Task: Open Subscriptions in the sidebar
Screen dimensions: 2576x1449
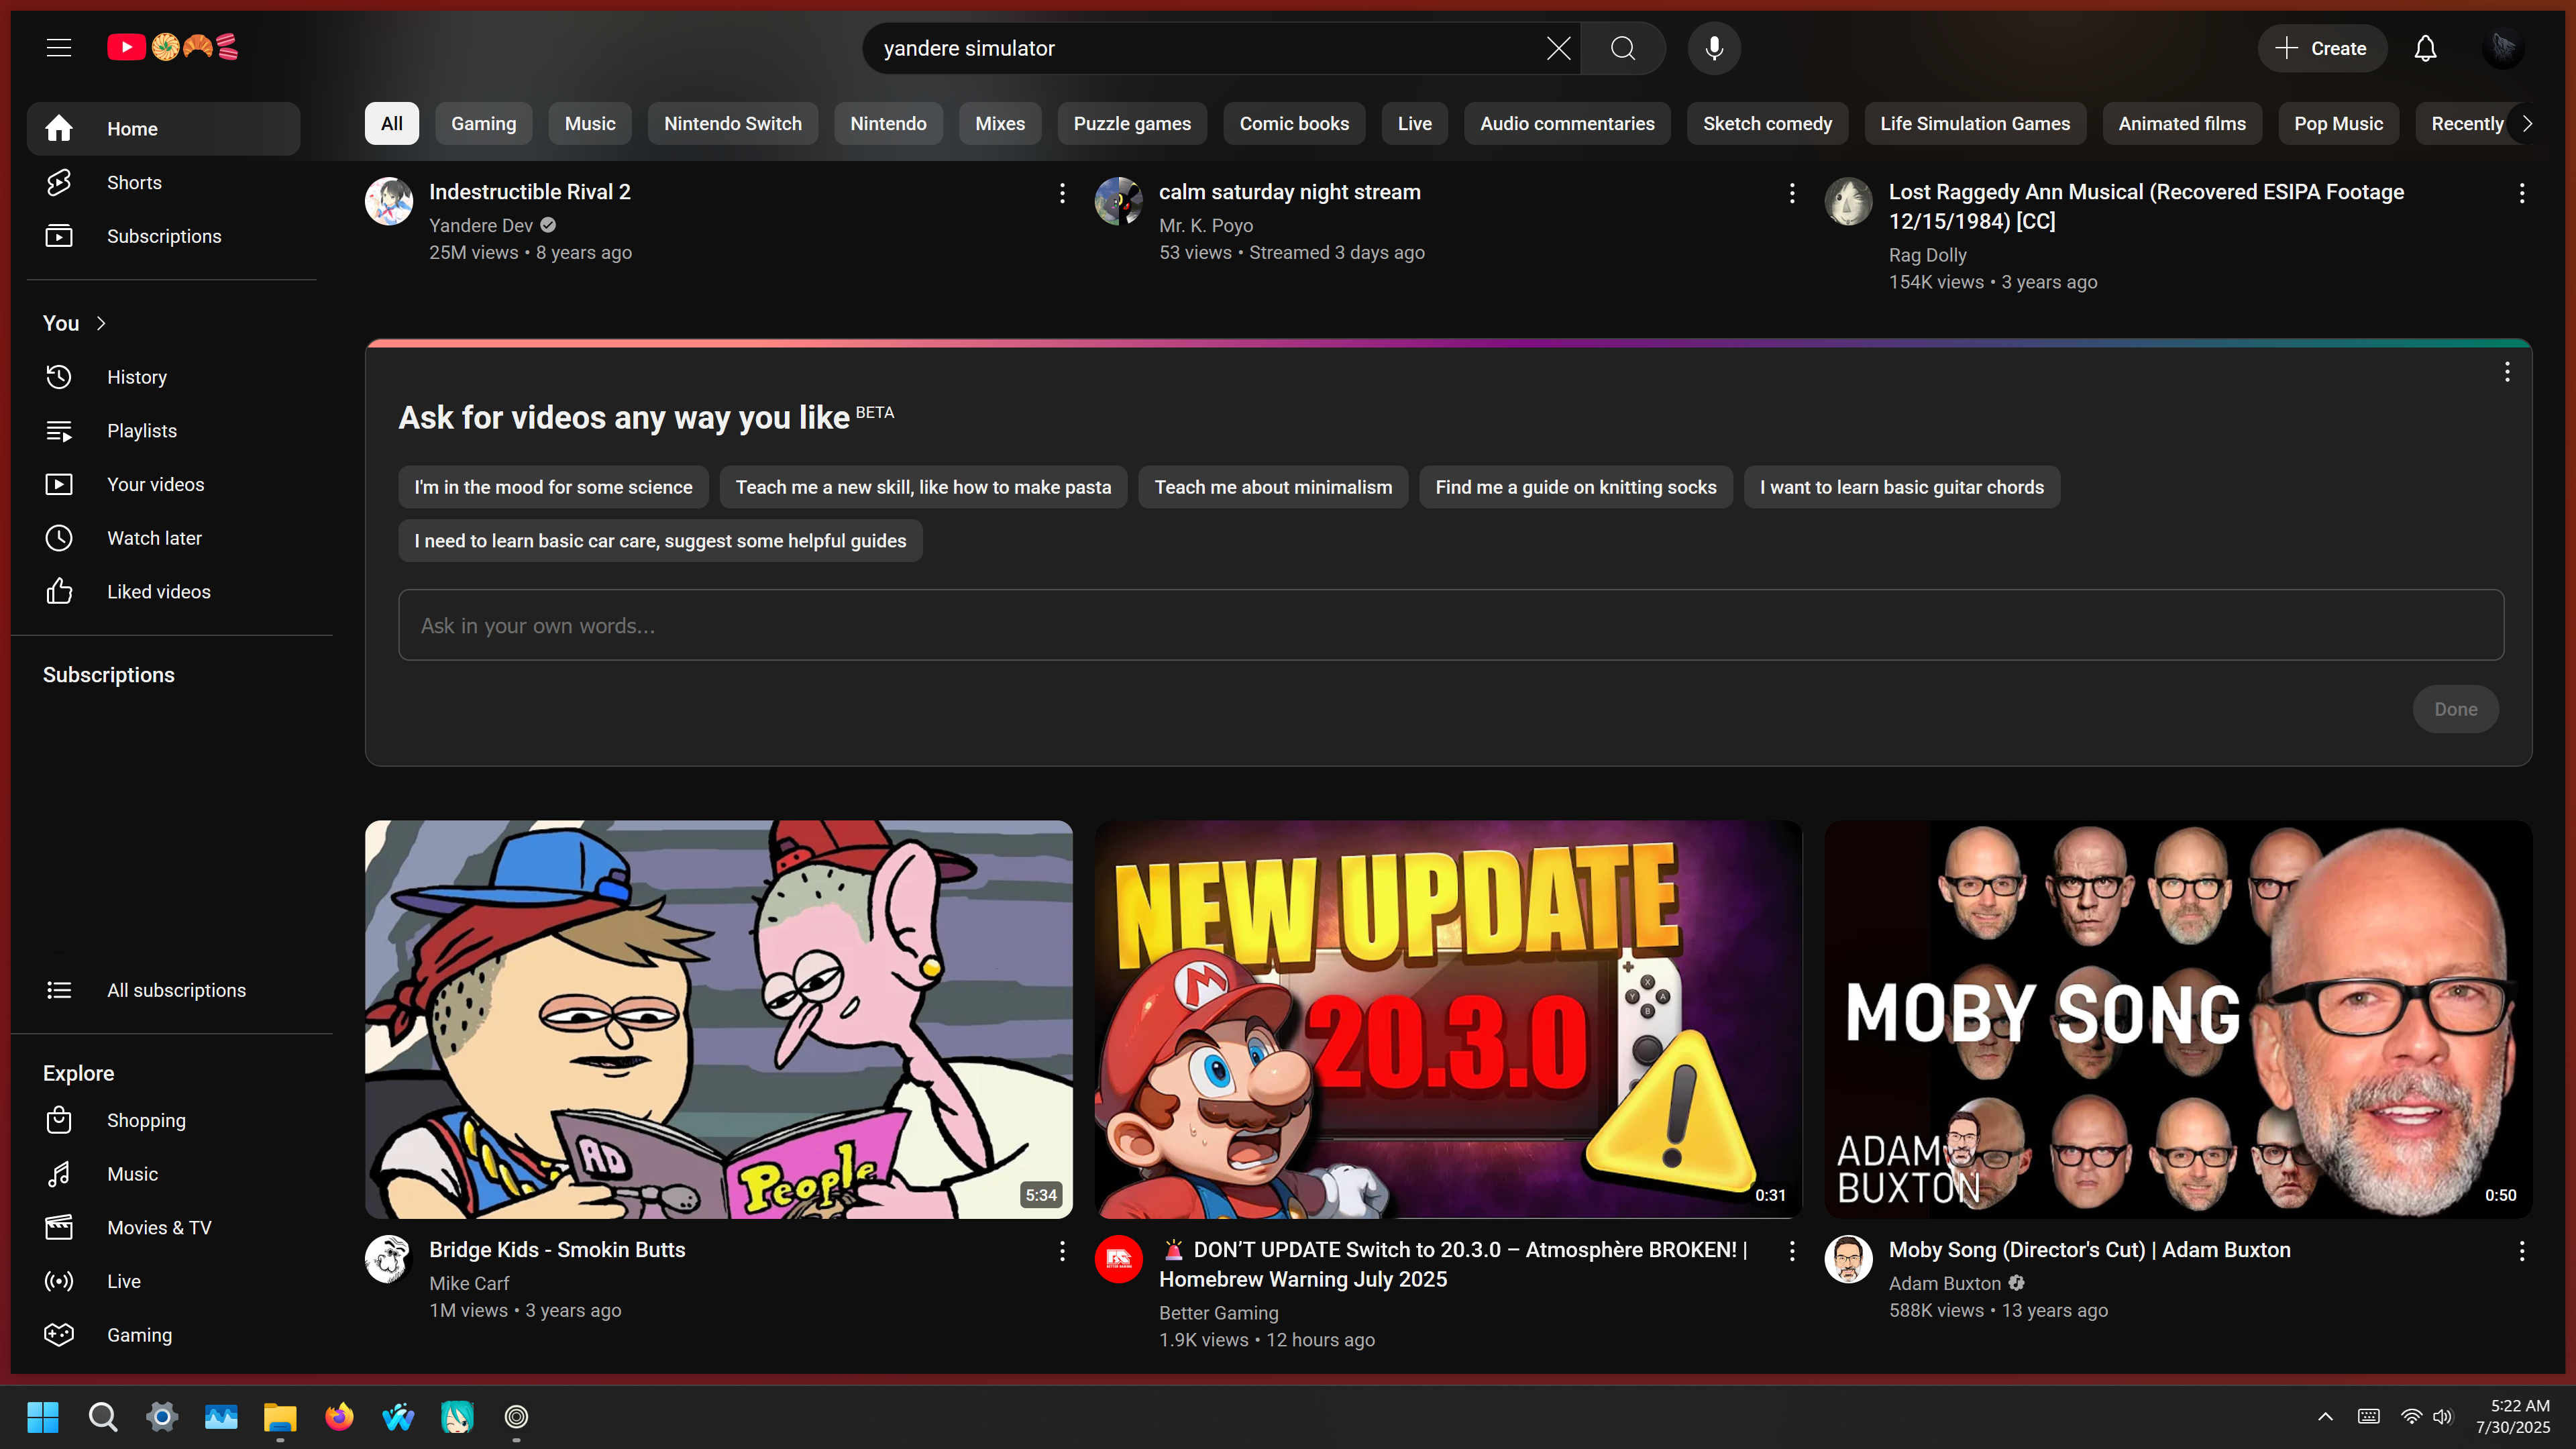Action: (x=164, y=236)
